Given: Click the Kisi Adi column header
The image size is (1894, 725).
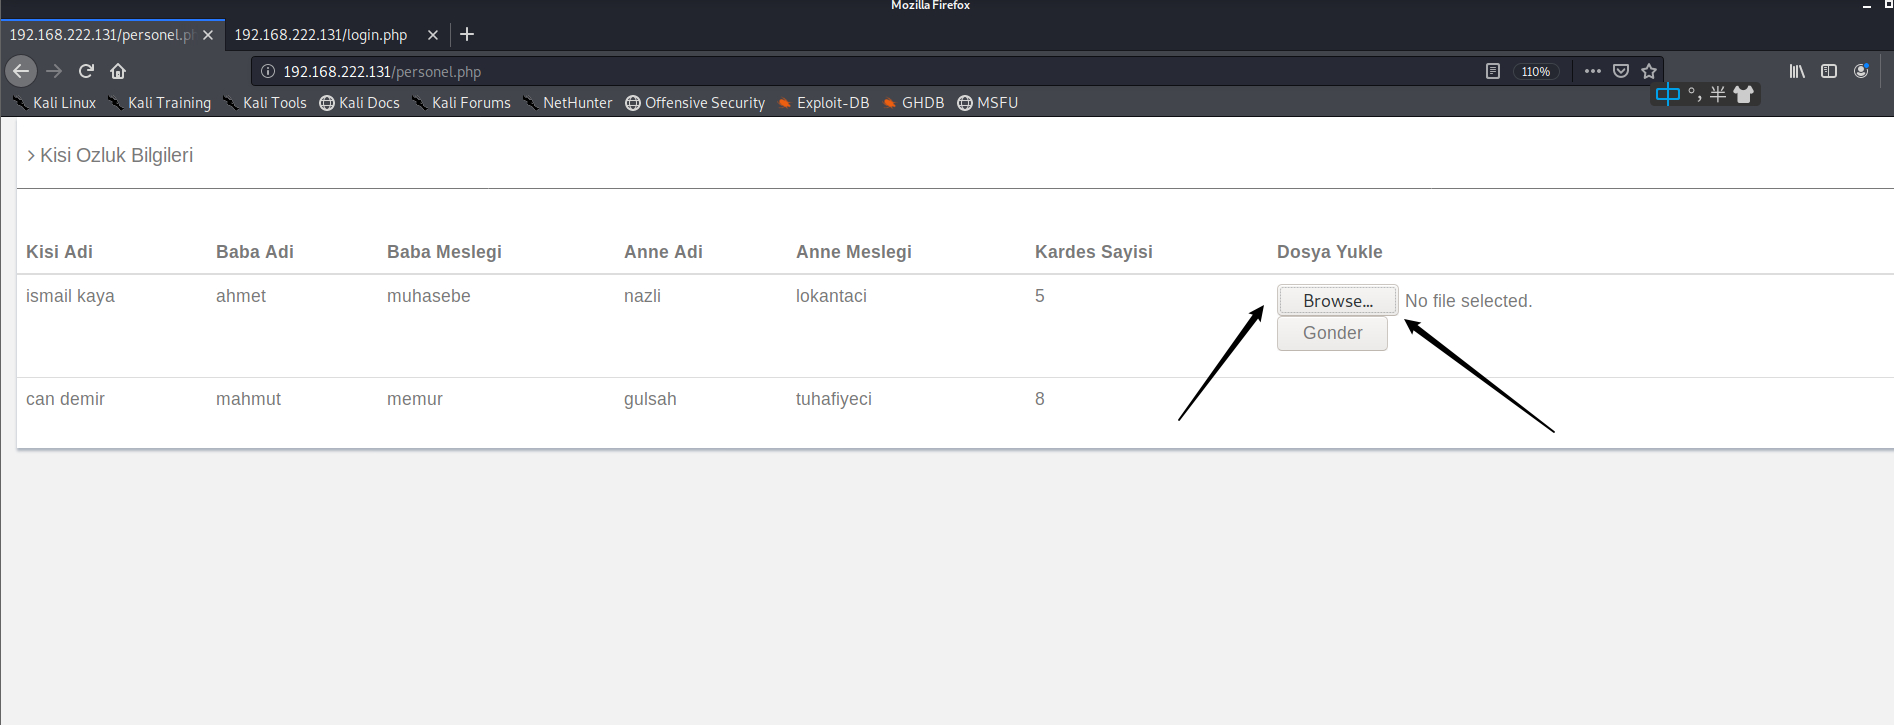Looking at the screenshot, I should (x=59, y=252).
